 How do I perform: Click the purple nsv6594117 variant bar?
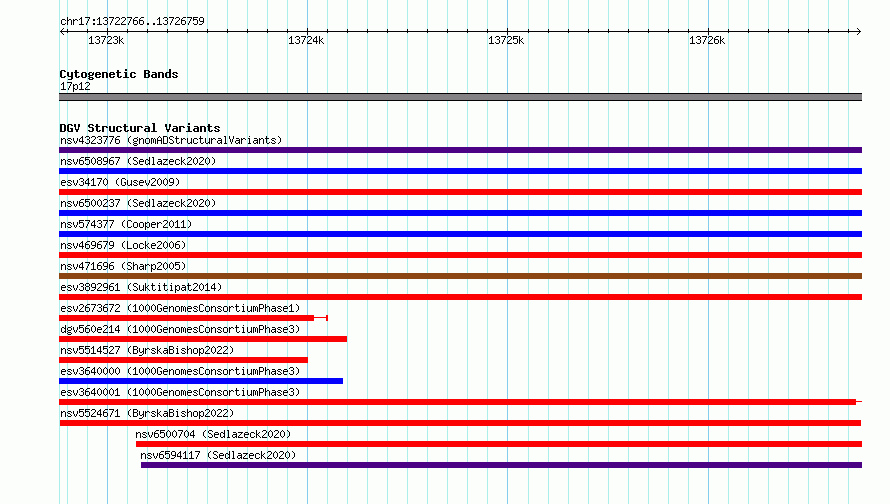pos(501,465)
